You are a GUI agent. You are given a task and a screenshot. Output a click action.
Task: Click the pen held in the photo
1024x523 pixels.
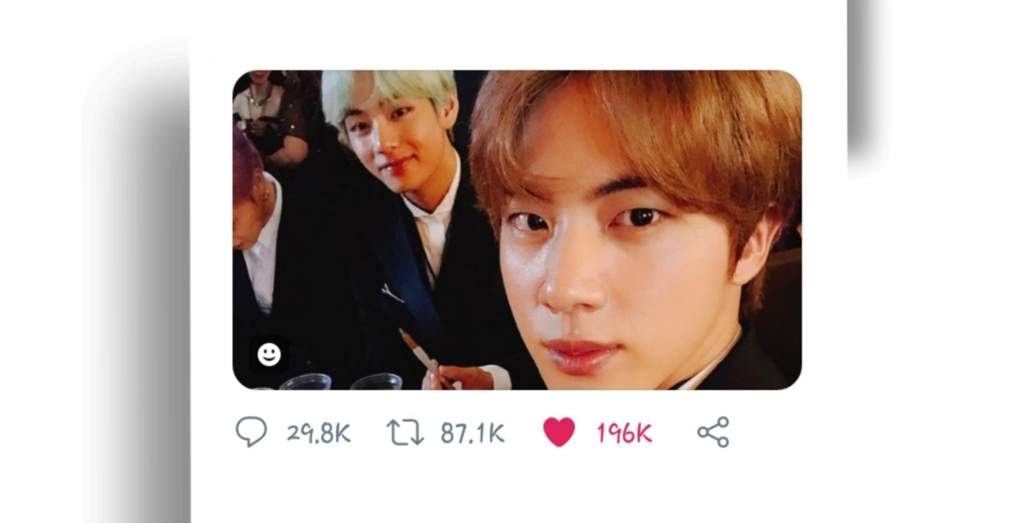418,353
